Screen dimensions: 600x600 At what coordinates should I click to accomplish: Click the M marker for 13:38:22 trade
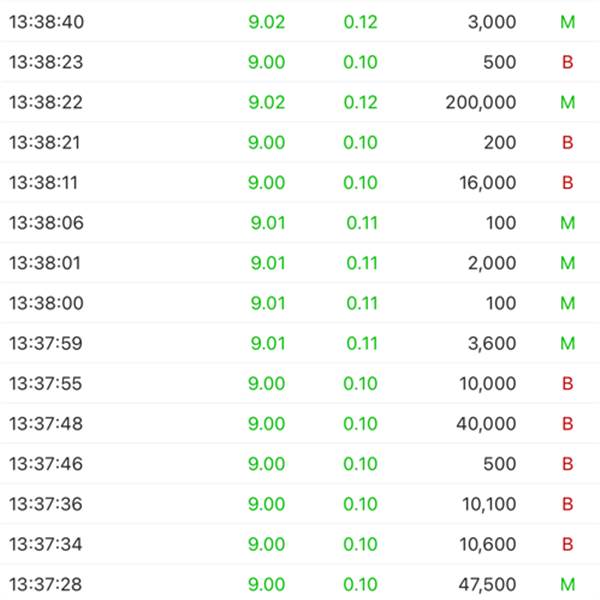(x=568, y=102)
